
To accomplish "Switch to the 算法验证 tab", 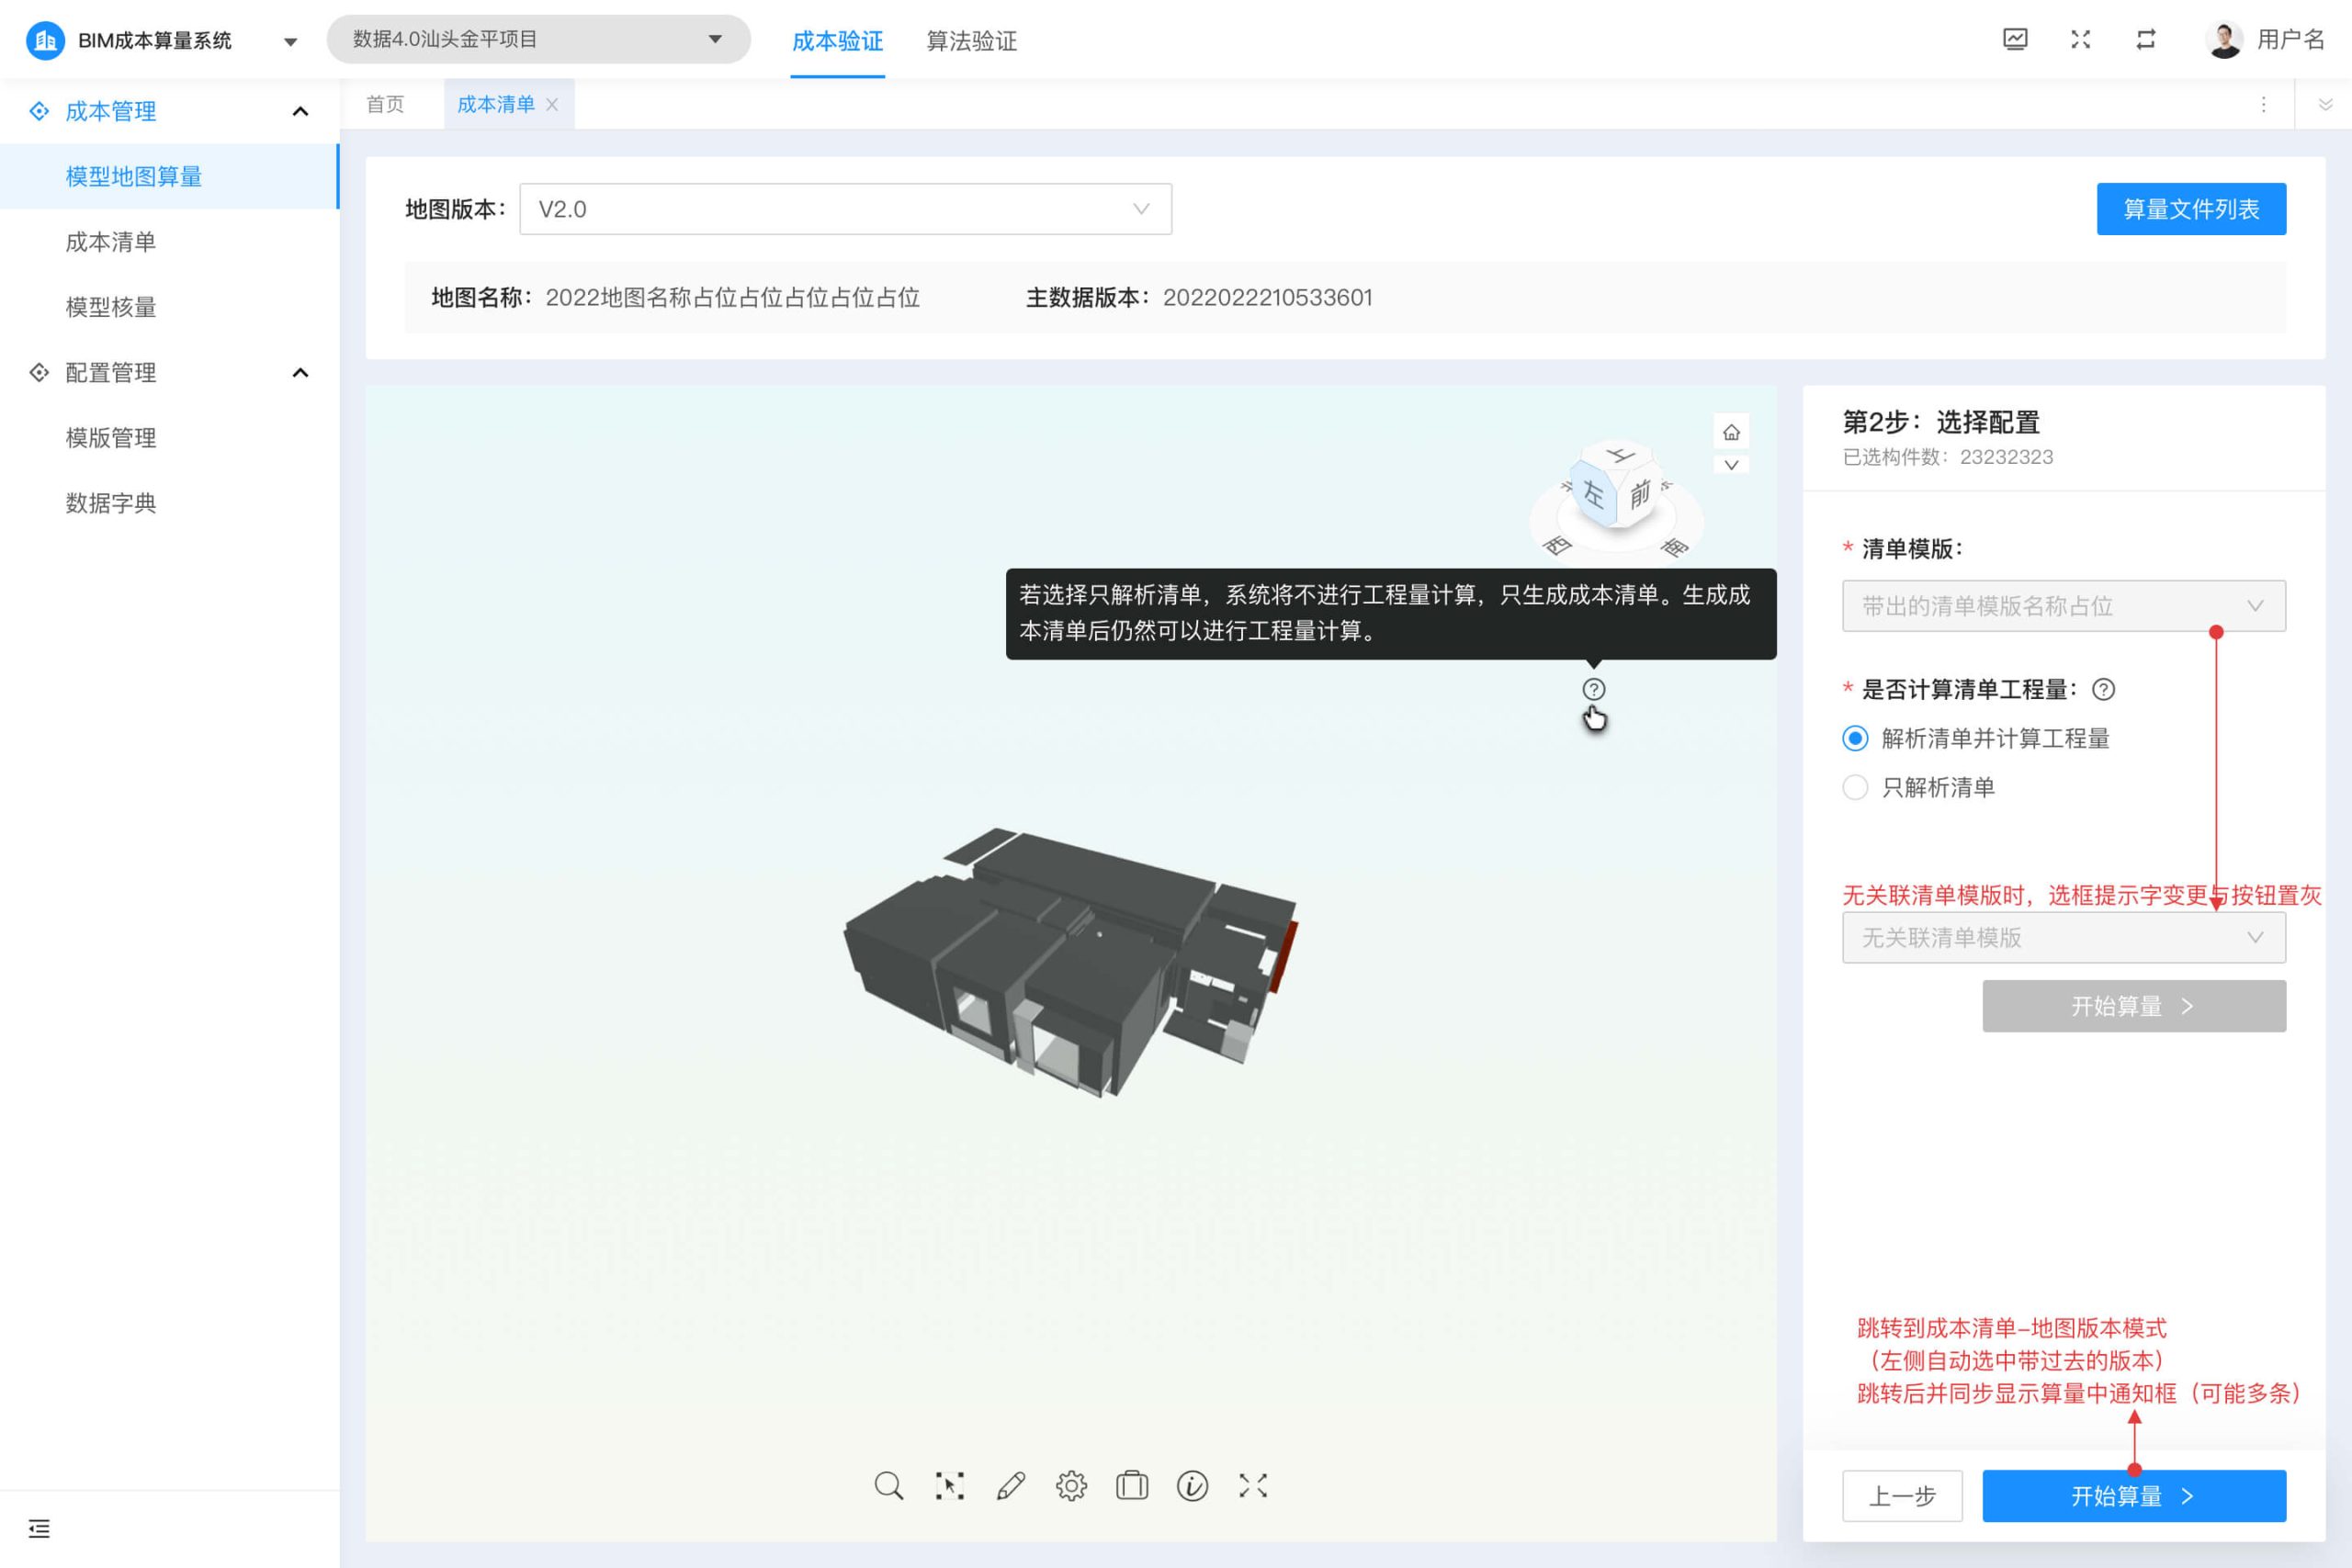I will (971, 41).
